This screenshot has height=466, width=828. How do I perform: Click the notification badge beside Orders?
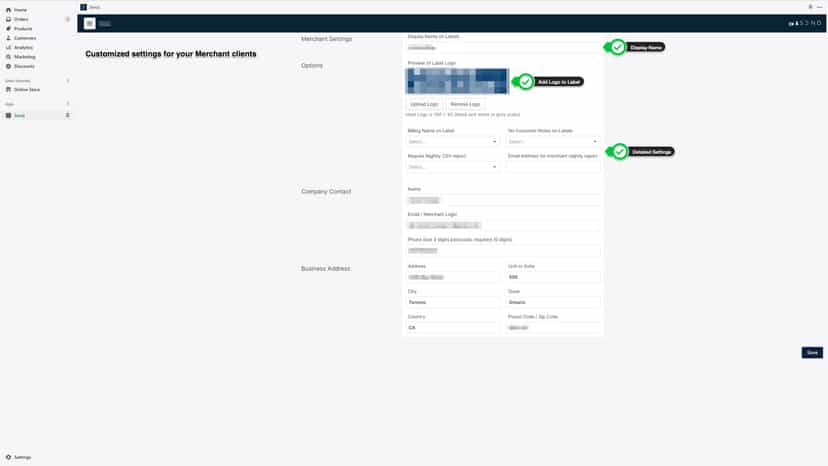(68, 20)
